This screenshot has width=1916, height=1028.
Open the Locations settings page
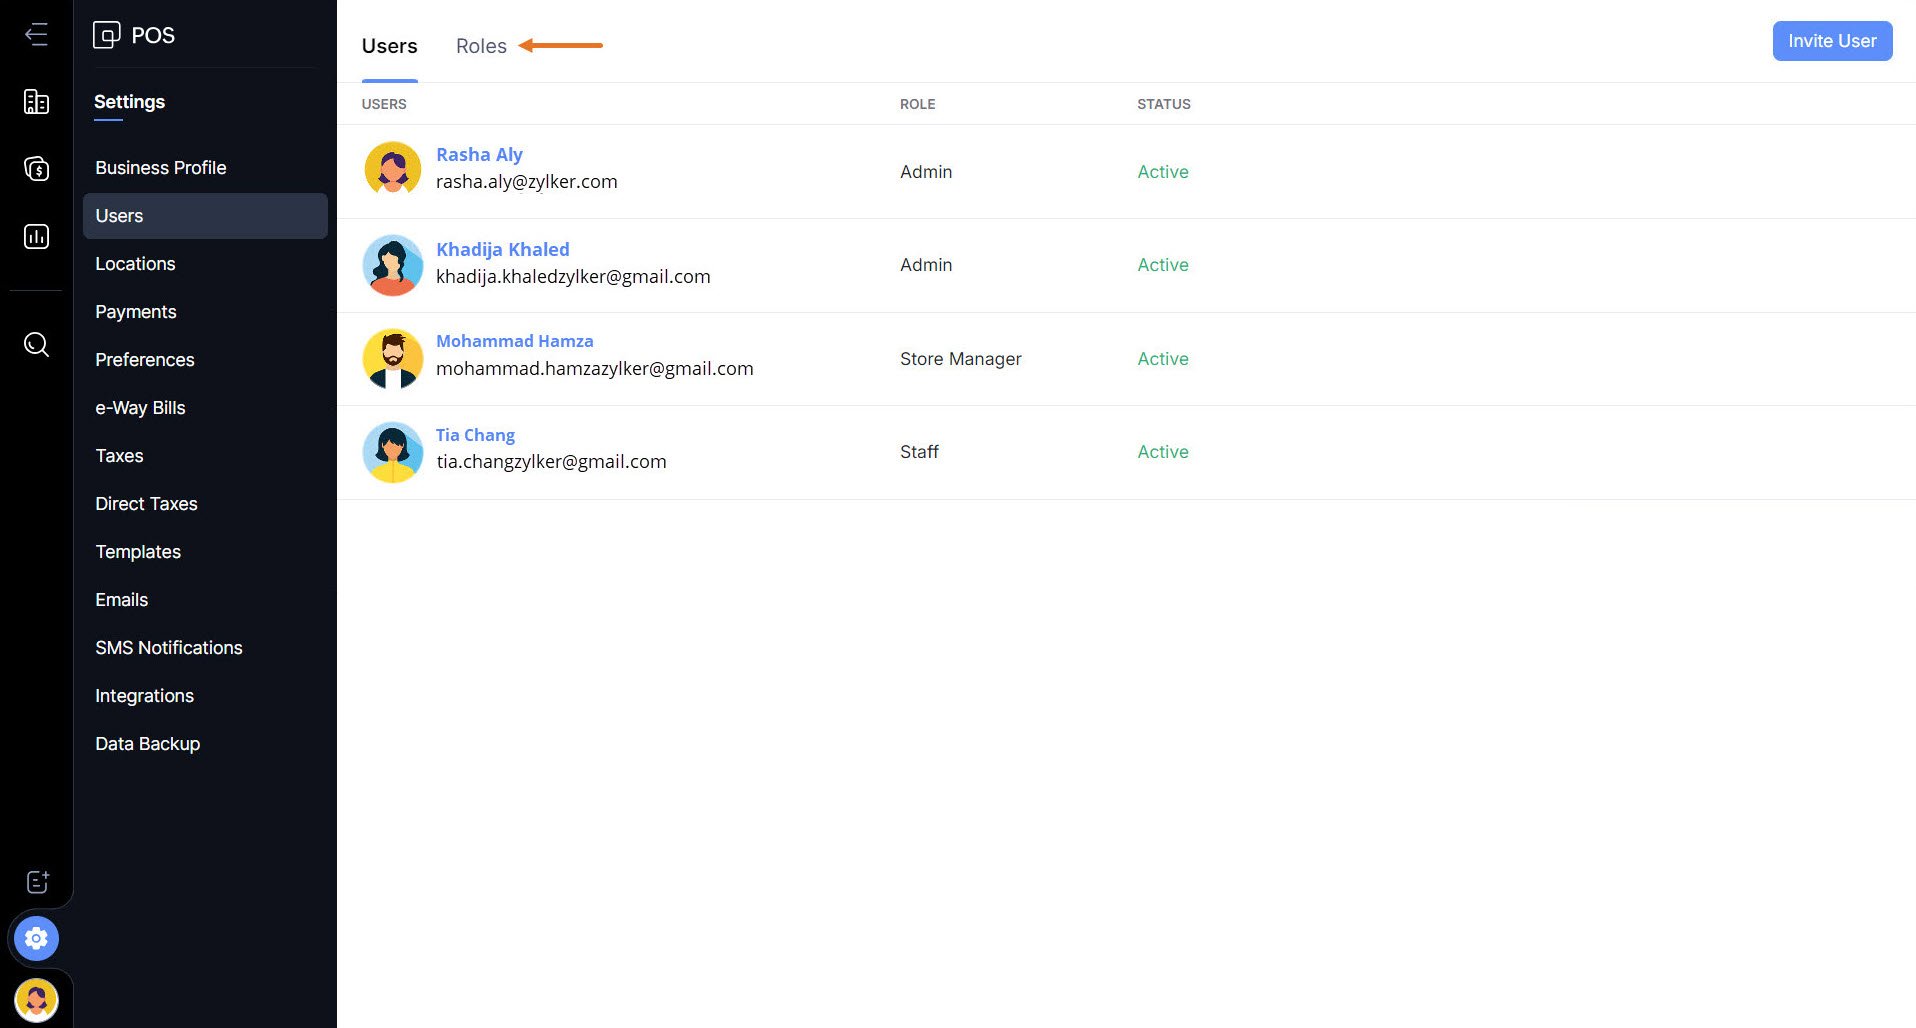(135, 264)
